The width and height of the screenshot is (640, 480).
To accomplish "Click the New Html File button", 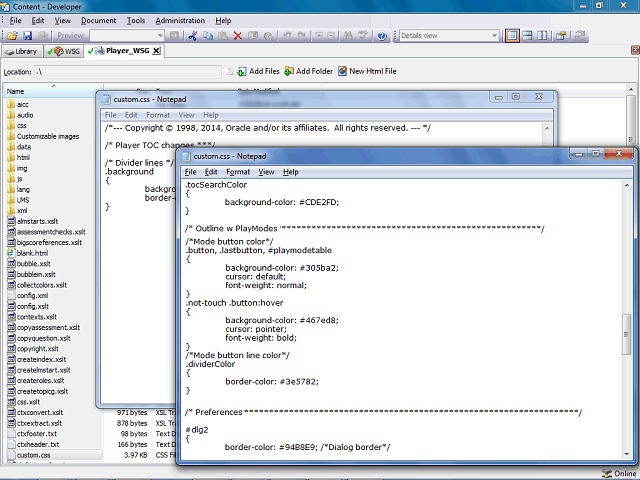I will click(367, 71).
